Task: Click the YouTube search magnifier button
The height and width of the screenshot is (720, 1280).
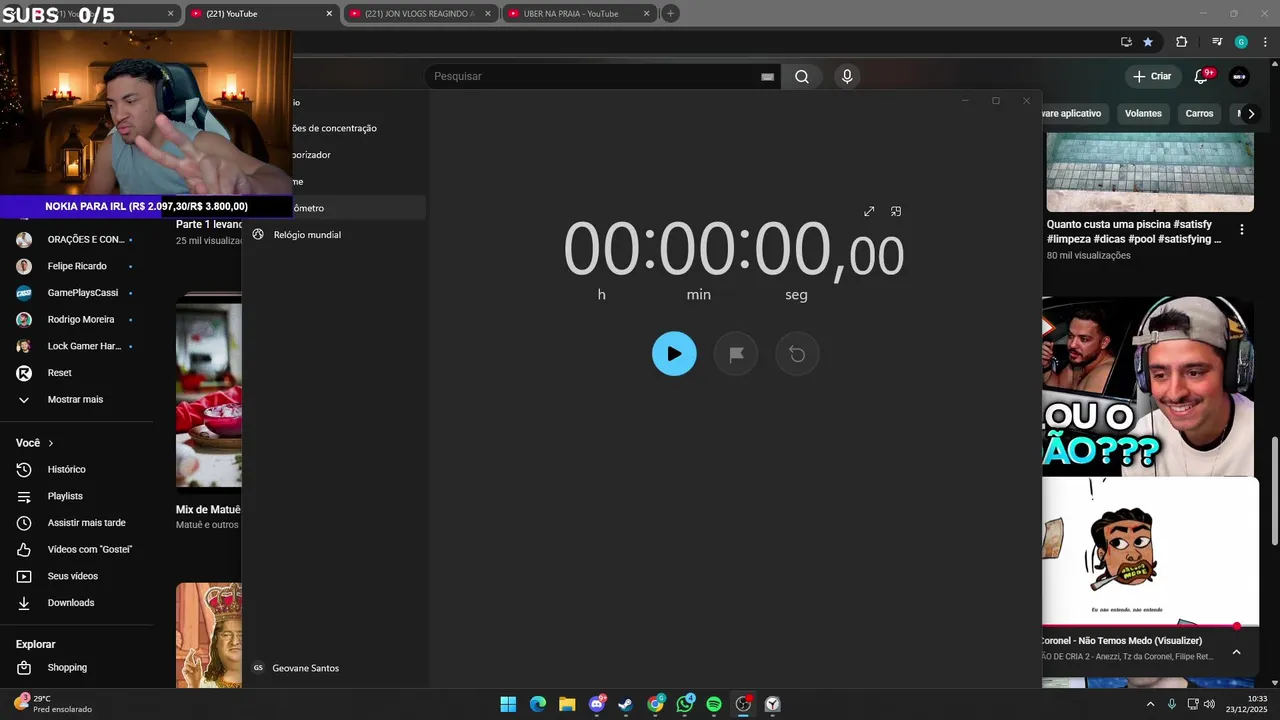Action: tap(801, 77)
